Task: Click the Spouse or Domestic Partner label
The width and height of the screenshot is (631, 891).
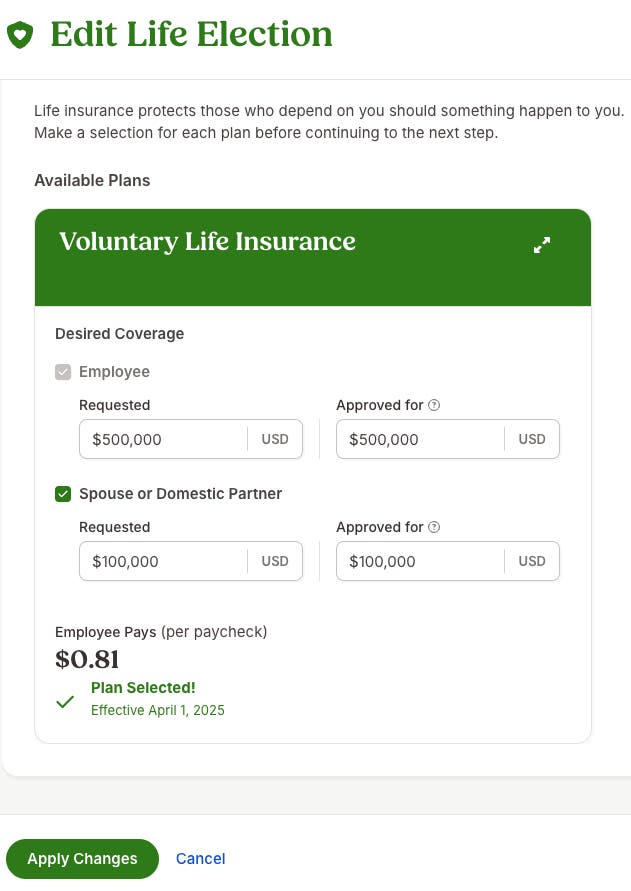Action: [x=181, y=494]
